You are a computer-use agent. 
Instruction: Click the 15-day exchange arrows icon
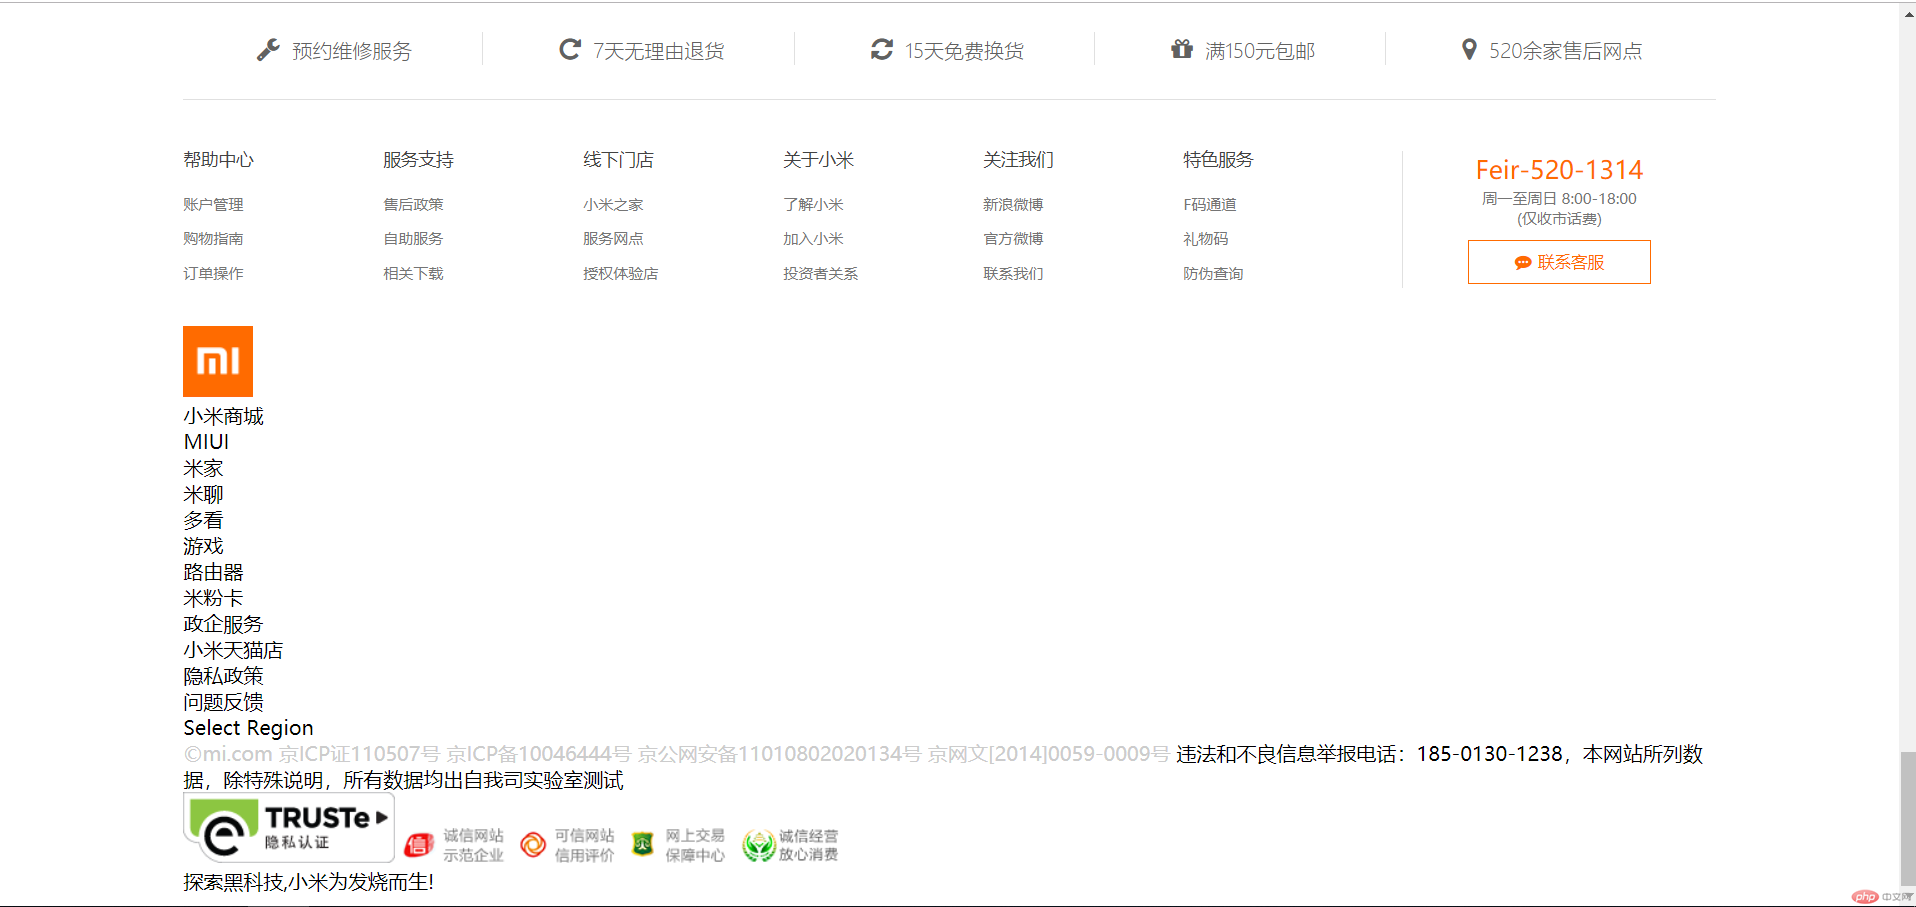click(x=881, y=49)
